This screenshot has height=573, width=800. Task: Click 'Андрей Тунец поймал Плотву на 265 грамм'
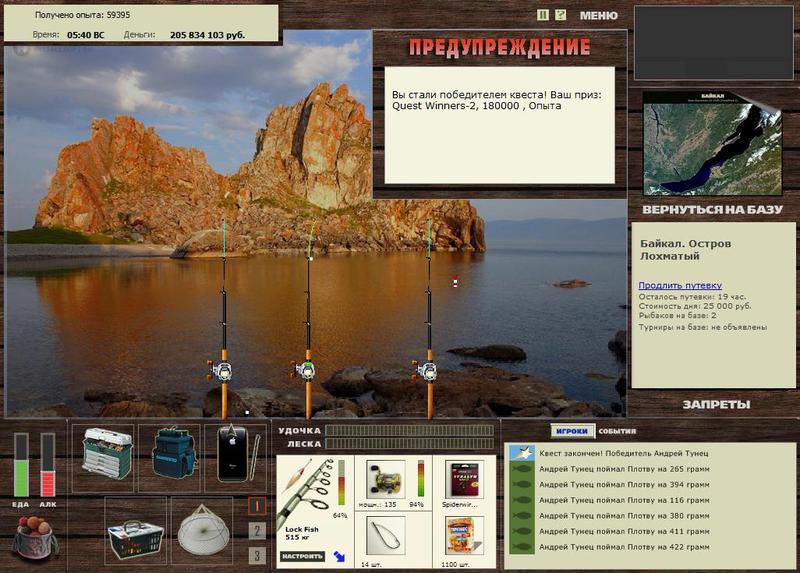(x=624, y=469)
